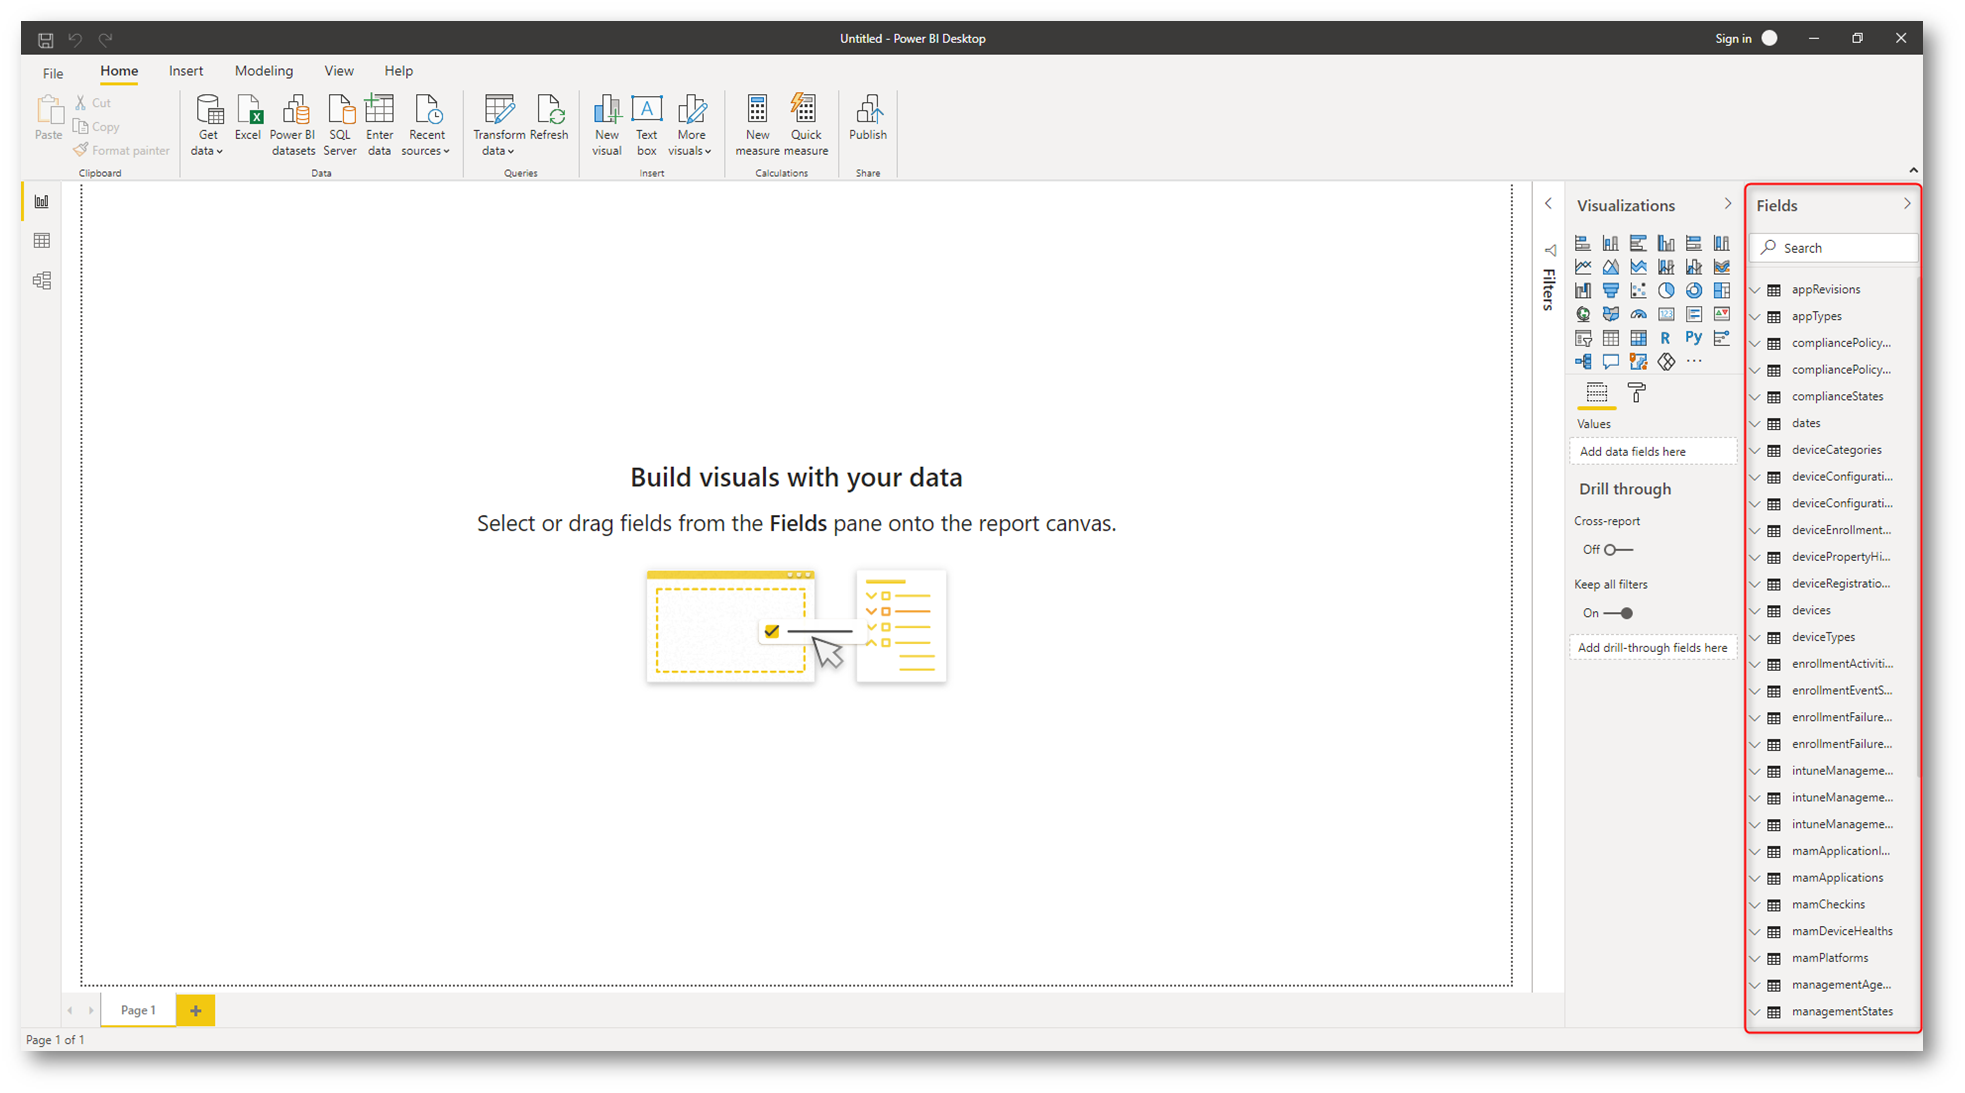Open Report view in left sidebar
1965x1093 pixels.
42,202
